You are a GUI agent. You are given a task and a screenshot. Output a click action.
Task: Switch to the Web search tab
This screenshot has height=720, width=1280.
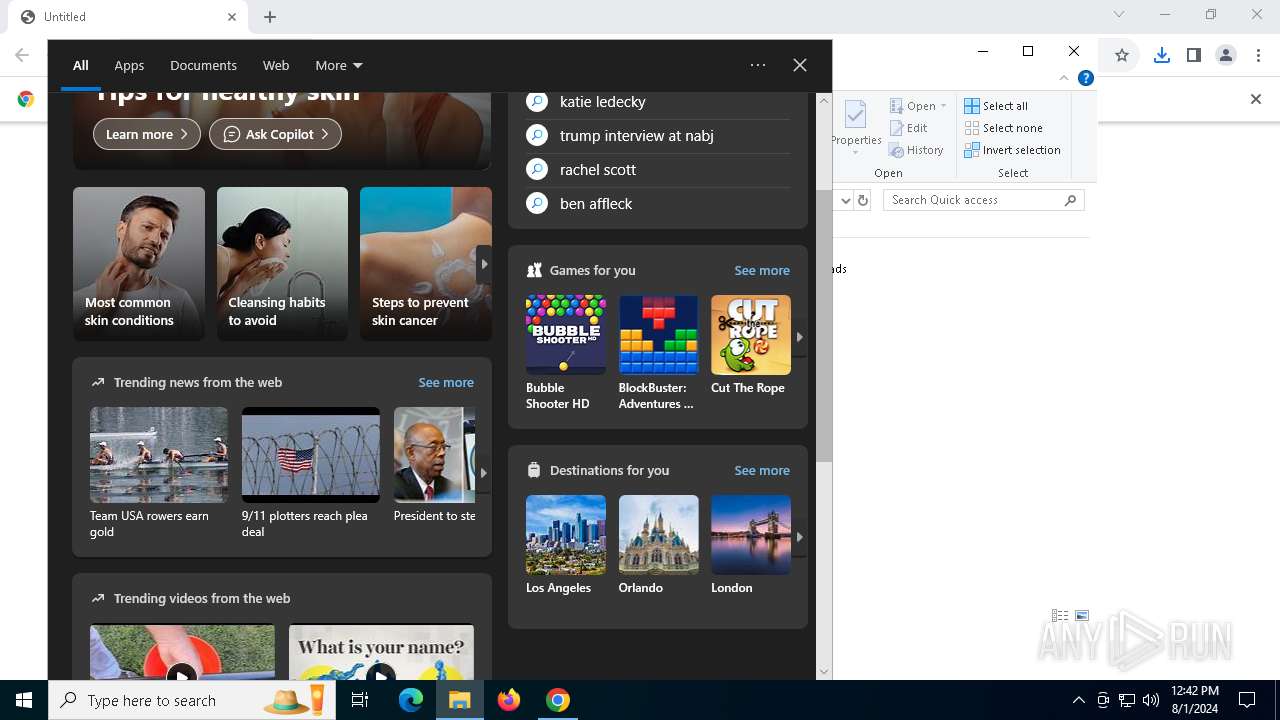pyautogui.click(x=276, y=65)
